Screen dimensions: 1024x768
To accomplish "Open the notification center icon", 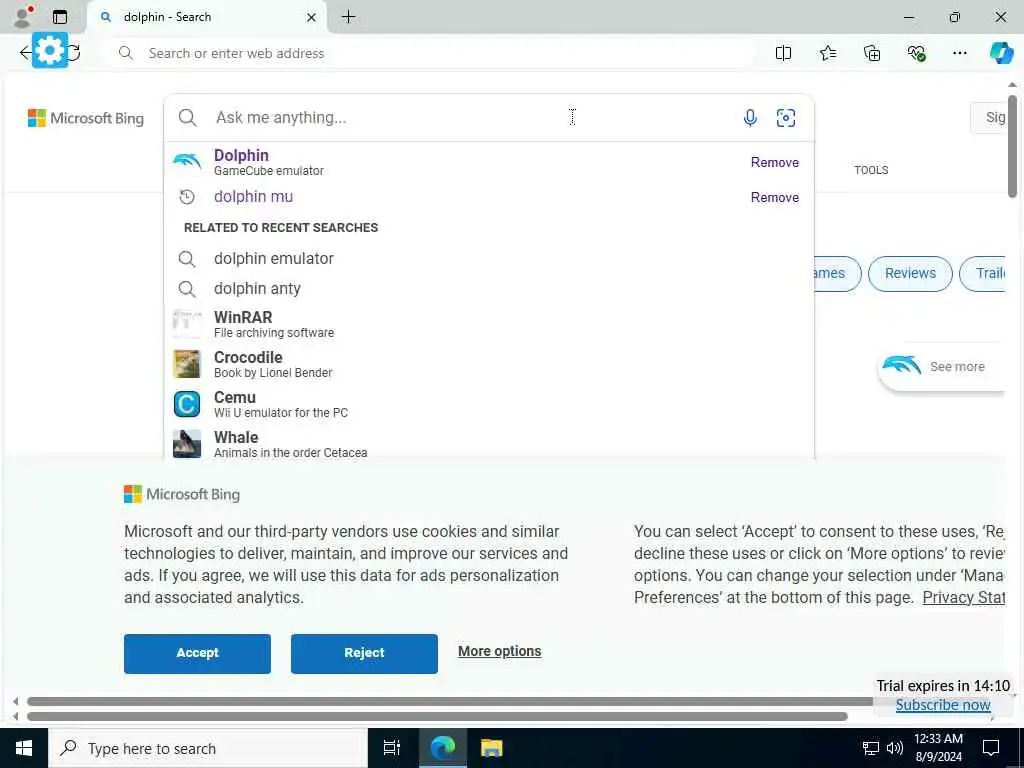I will coord(991,748).
